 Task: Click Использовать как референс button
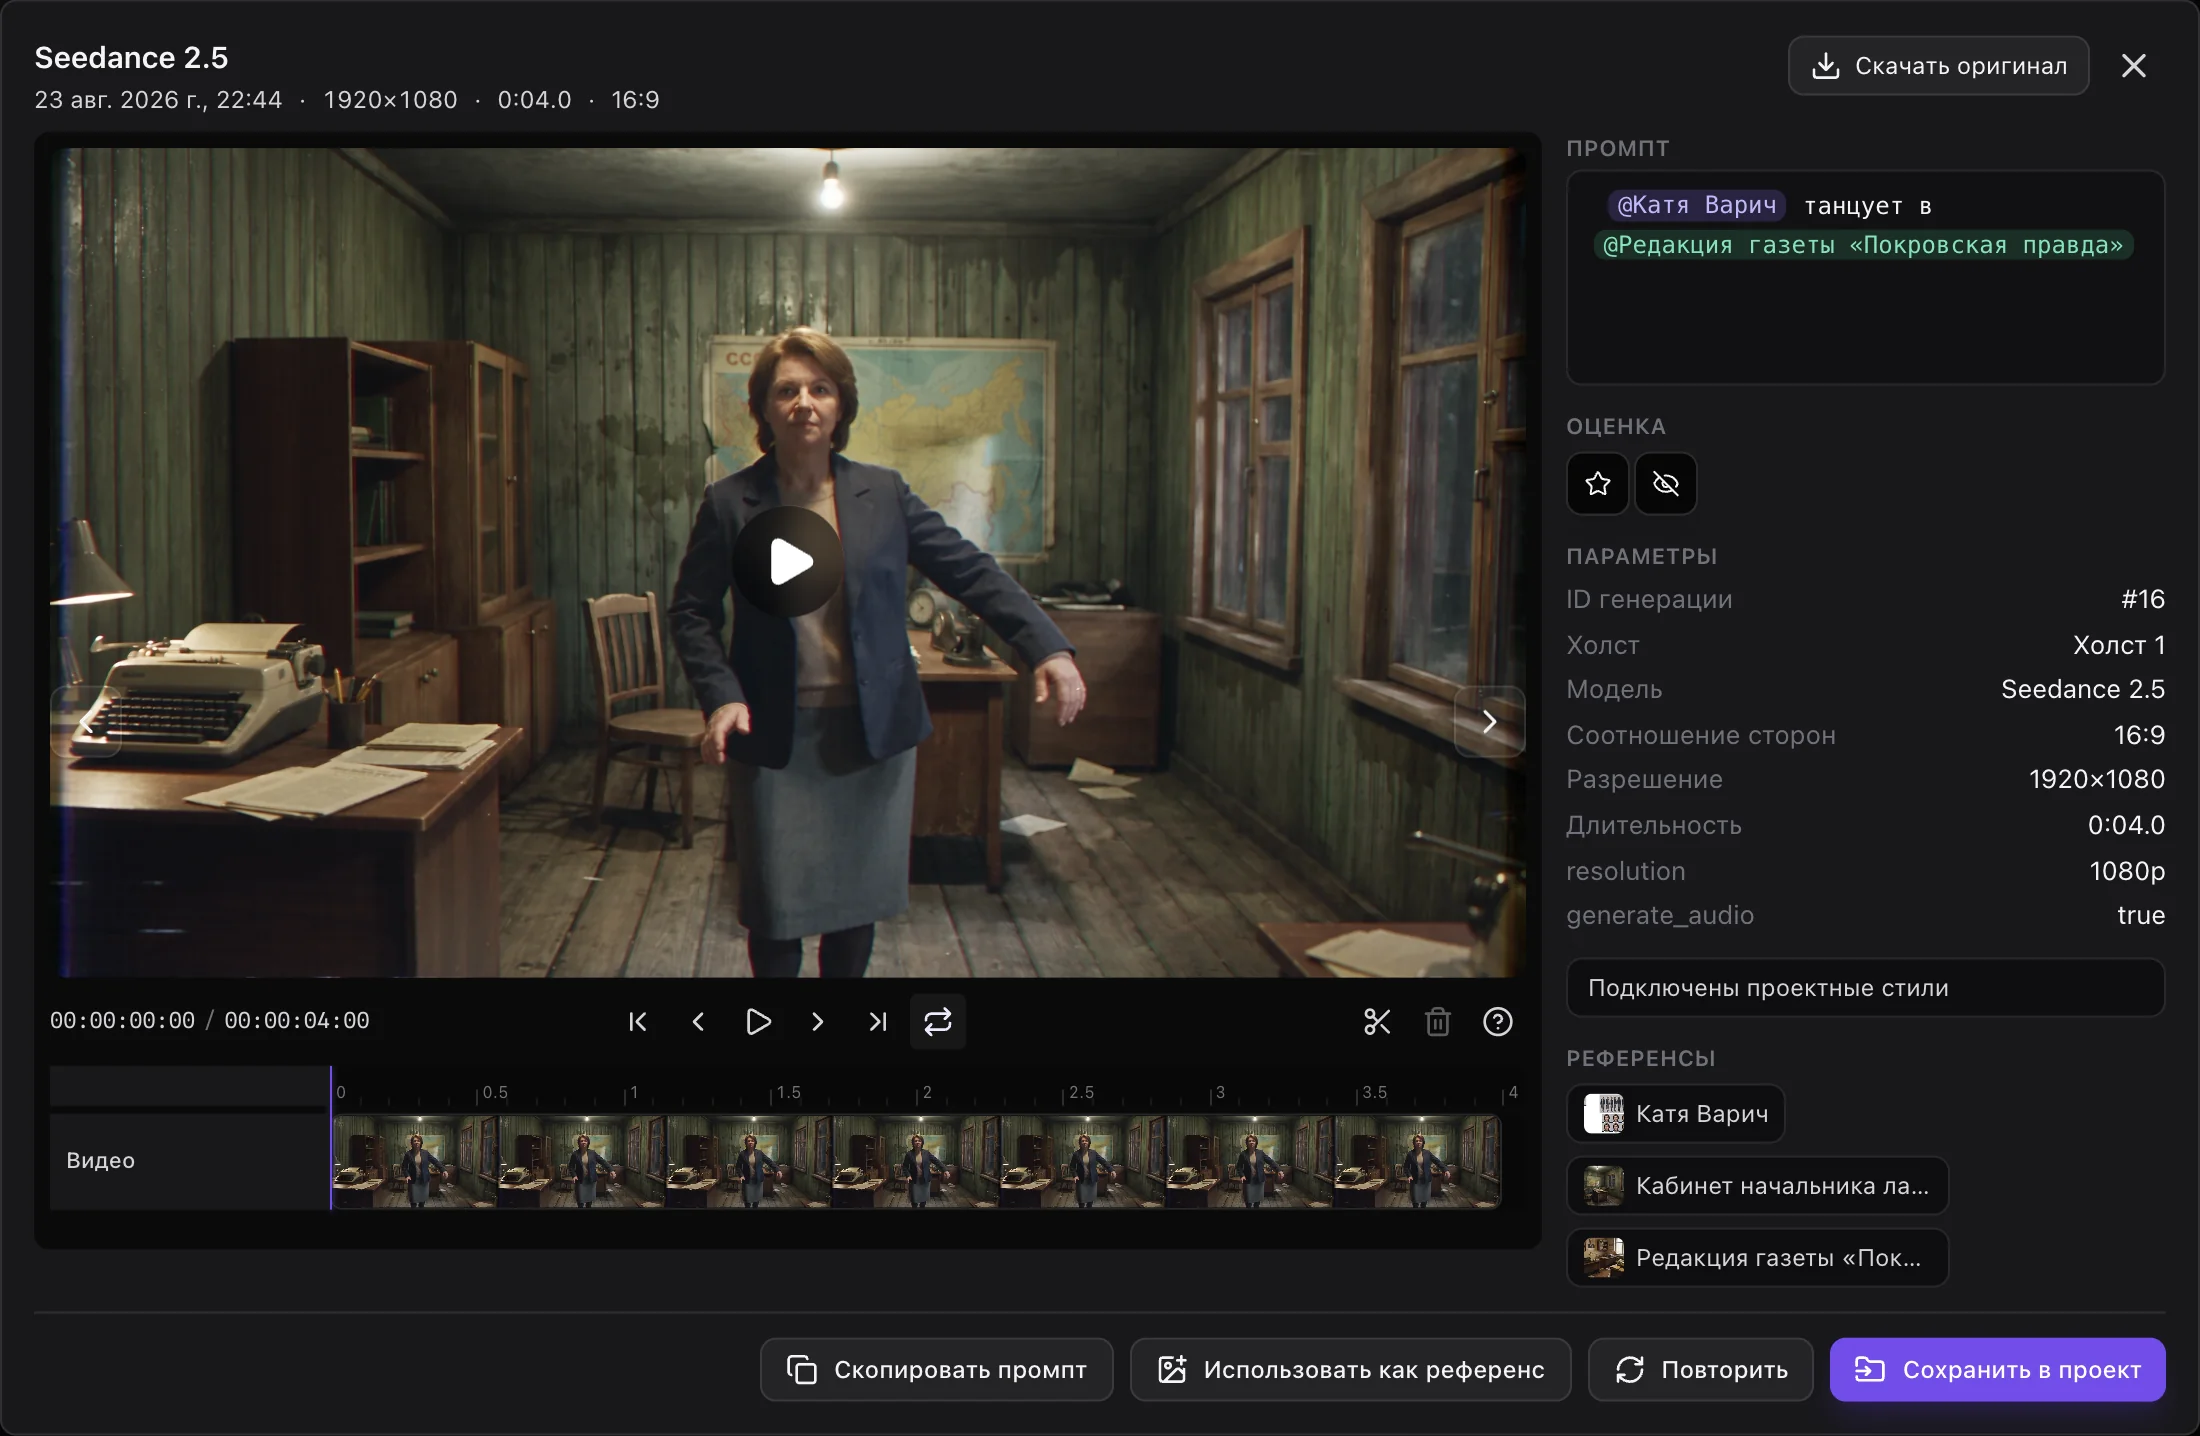click(1351, 1370)
